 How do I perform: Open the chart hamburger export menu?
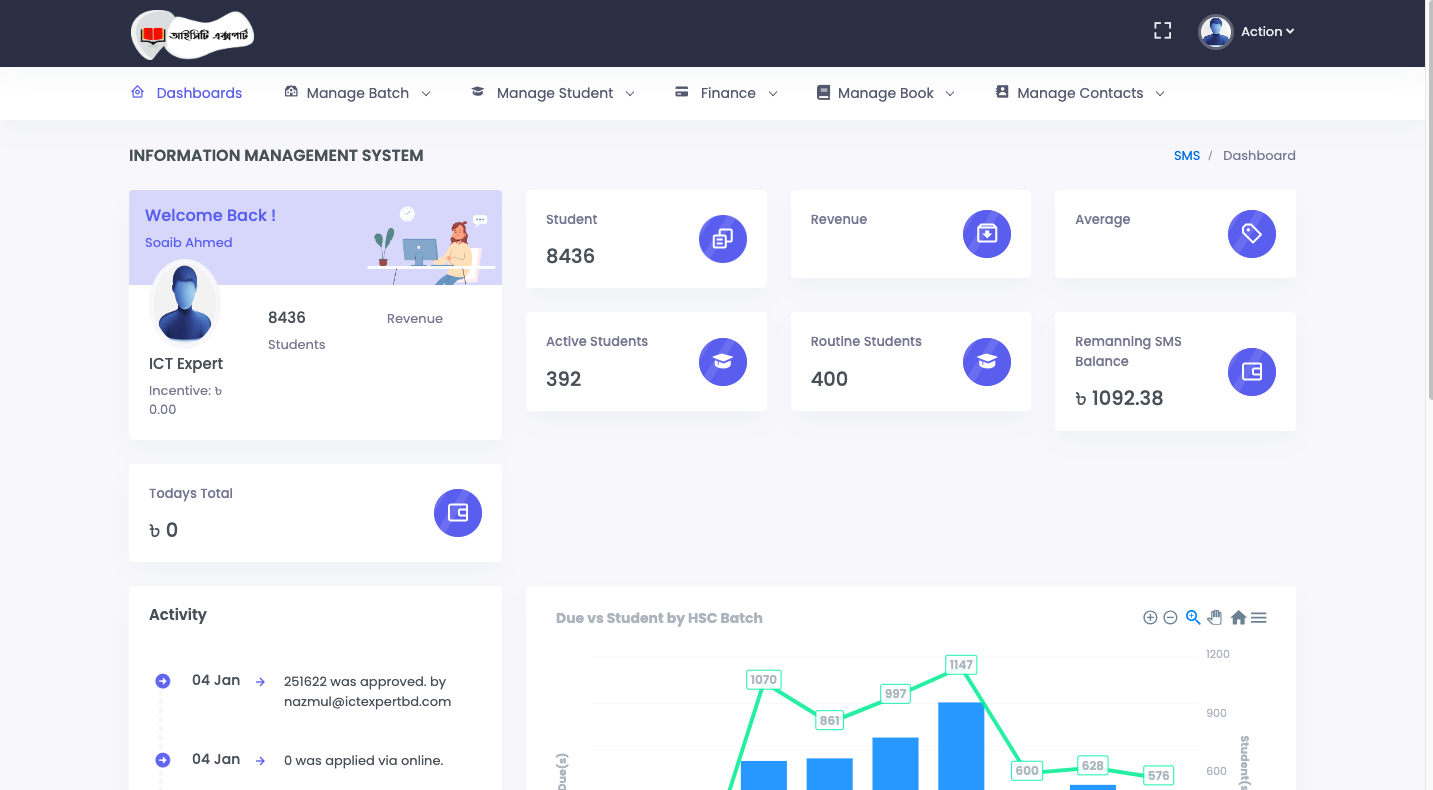click(1259, 618)
